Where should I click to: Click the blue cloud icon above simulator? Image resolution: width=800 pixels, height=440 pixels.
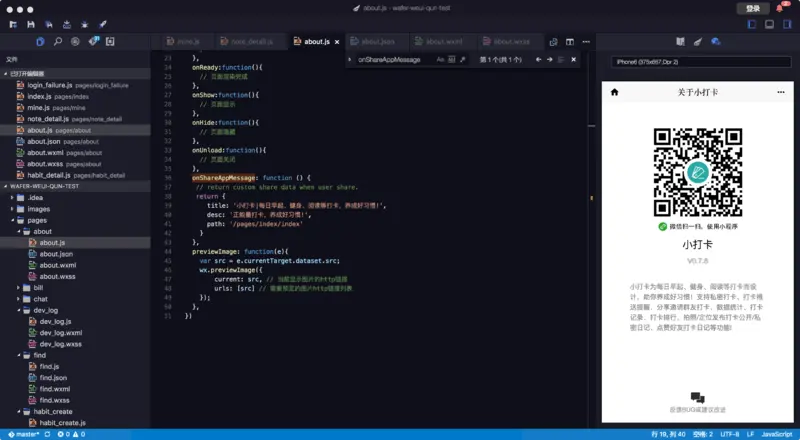(716, 41)
